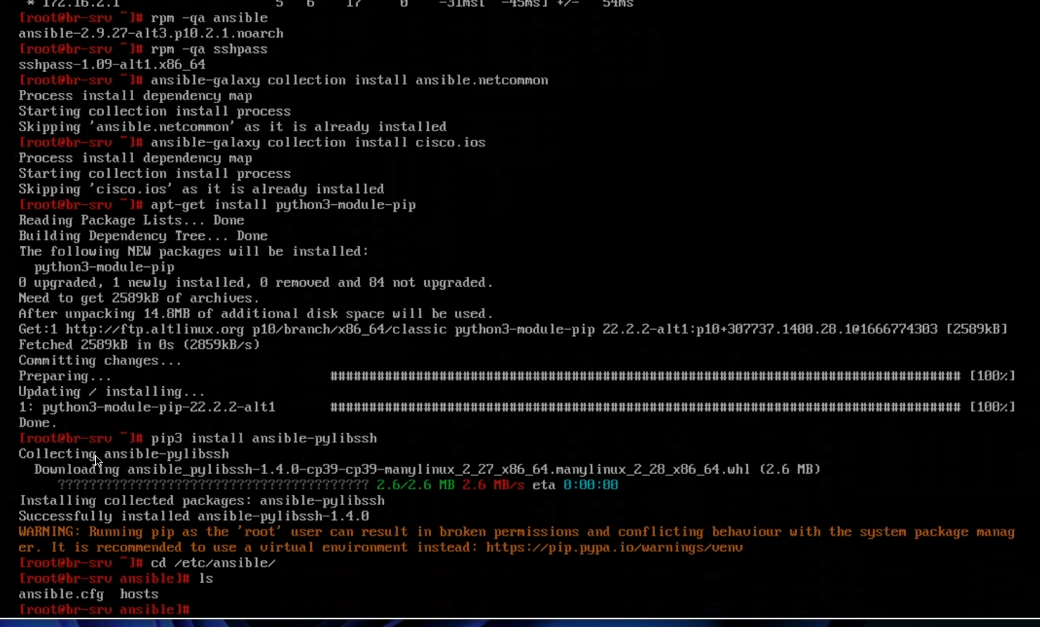Click the ansible_pylibssh-1.4.0 whl filename line
This screenshot has width=1040, height=627.
pyautogui.click(x=427, y=470)
